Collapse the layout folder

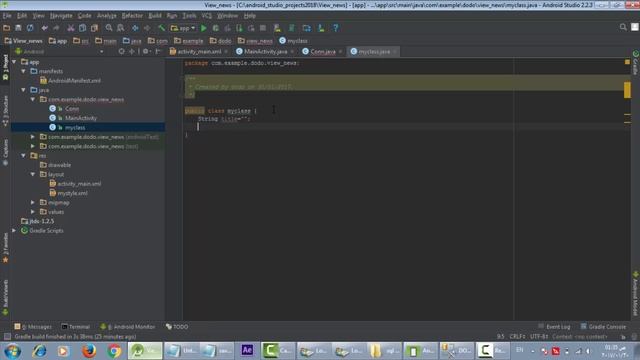[x=33, y=174]
